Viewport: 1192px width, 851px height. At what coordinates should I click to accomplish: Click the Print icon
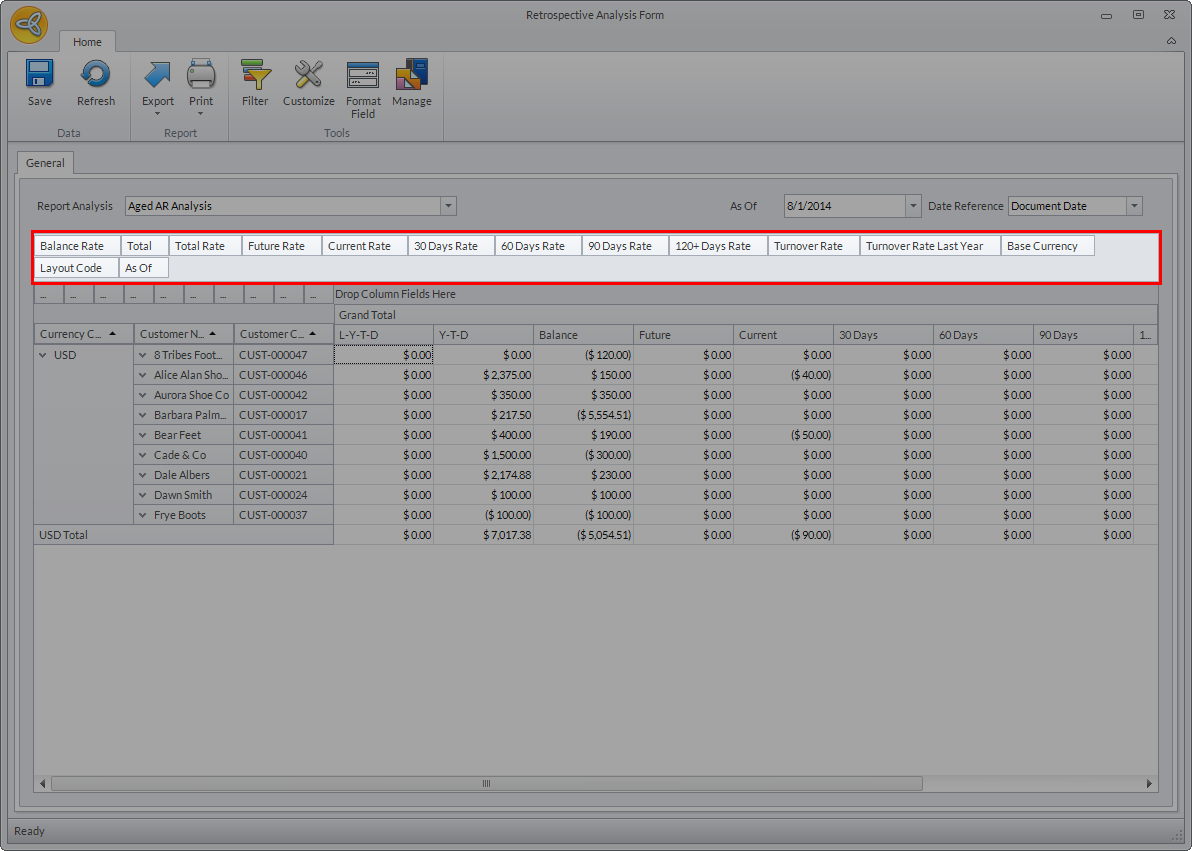(x=201, y=76)
